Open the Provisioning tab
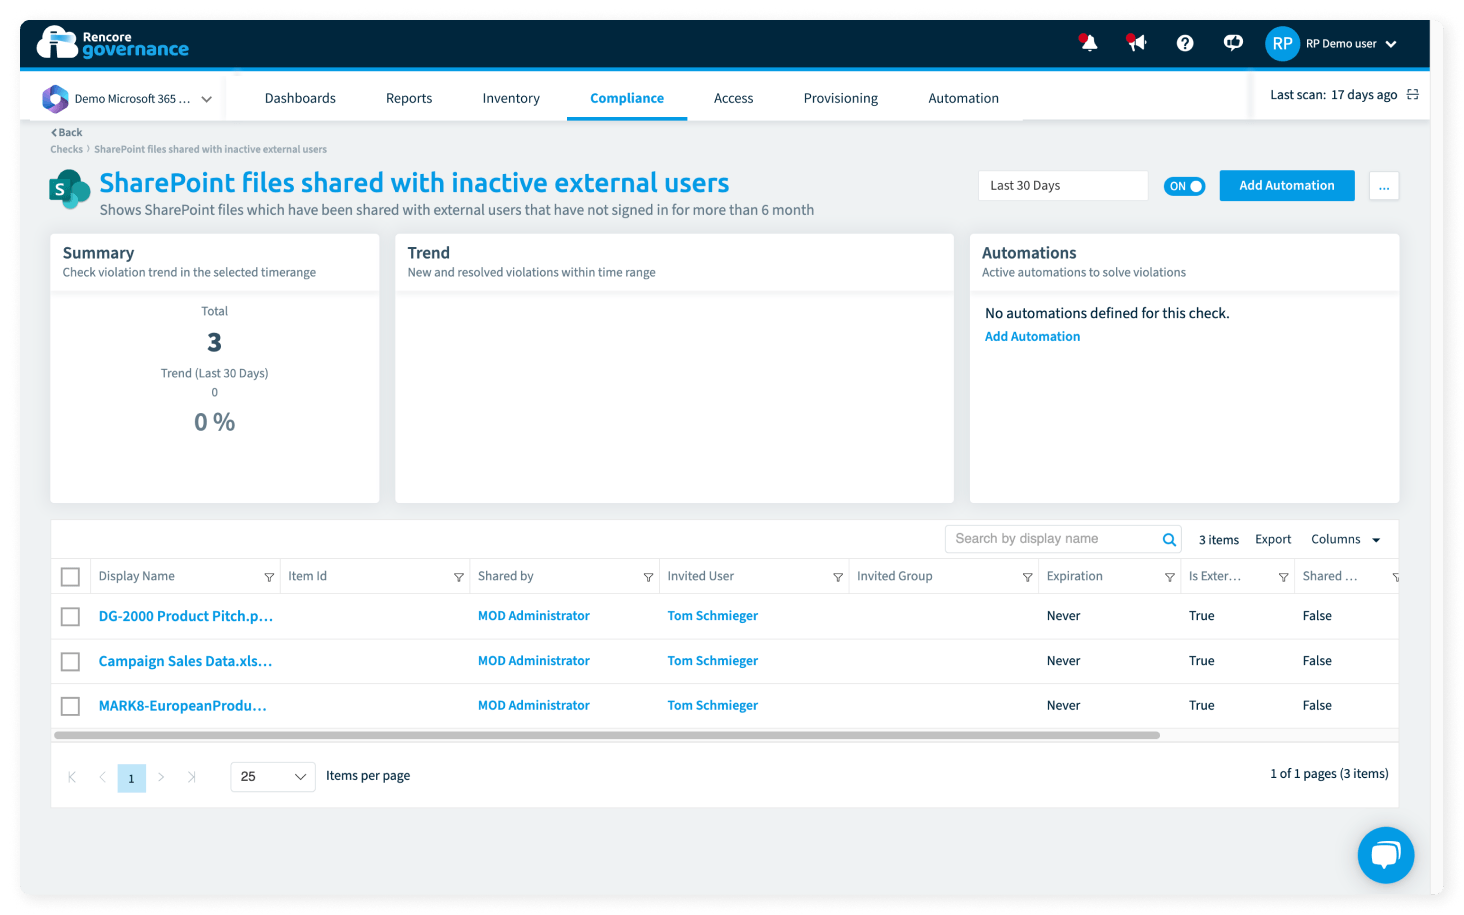The image size is (1464, 915). coord(841,98)
